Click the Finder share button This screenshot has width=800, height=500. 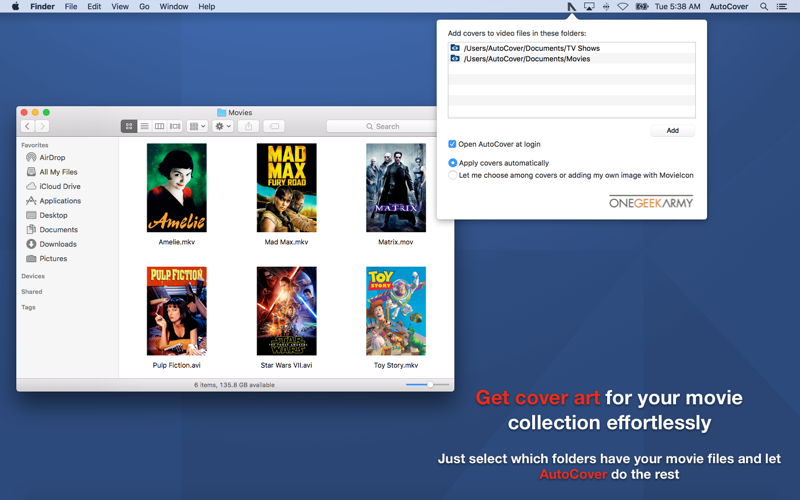tap(248, 126)
